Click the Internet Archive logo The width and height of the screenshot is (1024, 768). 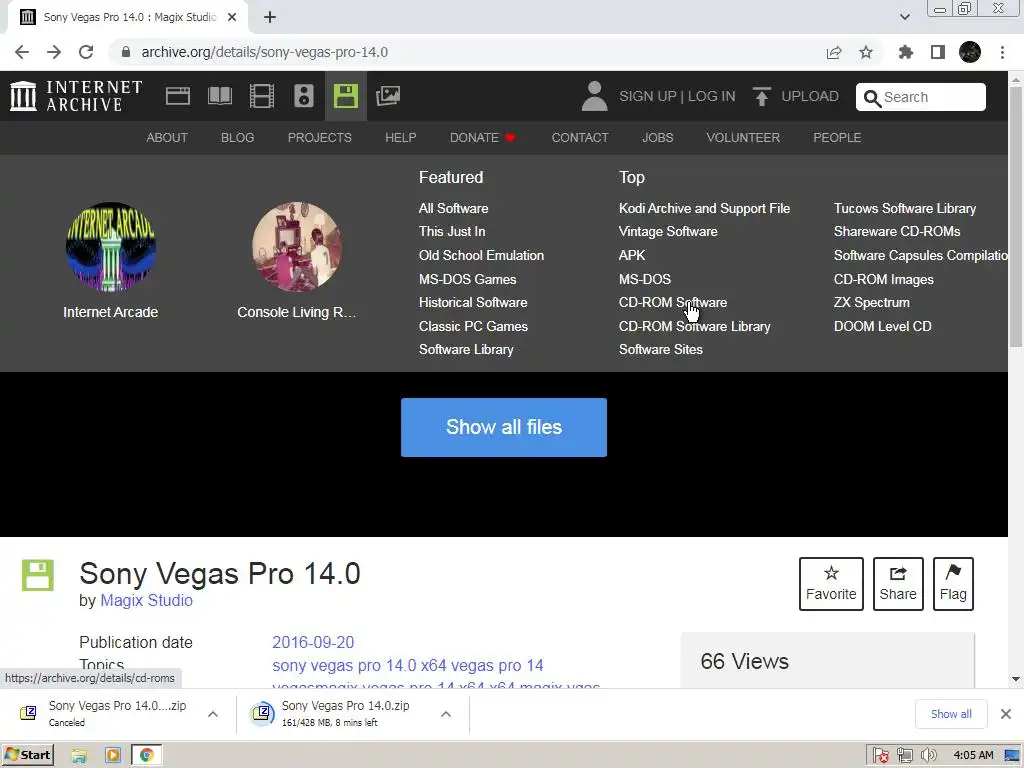[x=76, y=96]
